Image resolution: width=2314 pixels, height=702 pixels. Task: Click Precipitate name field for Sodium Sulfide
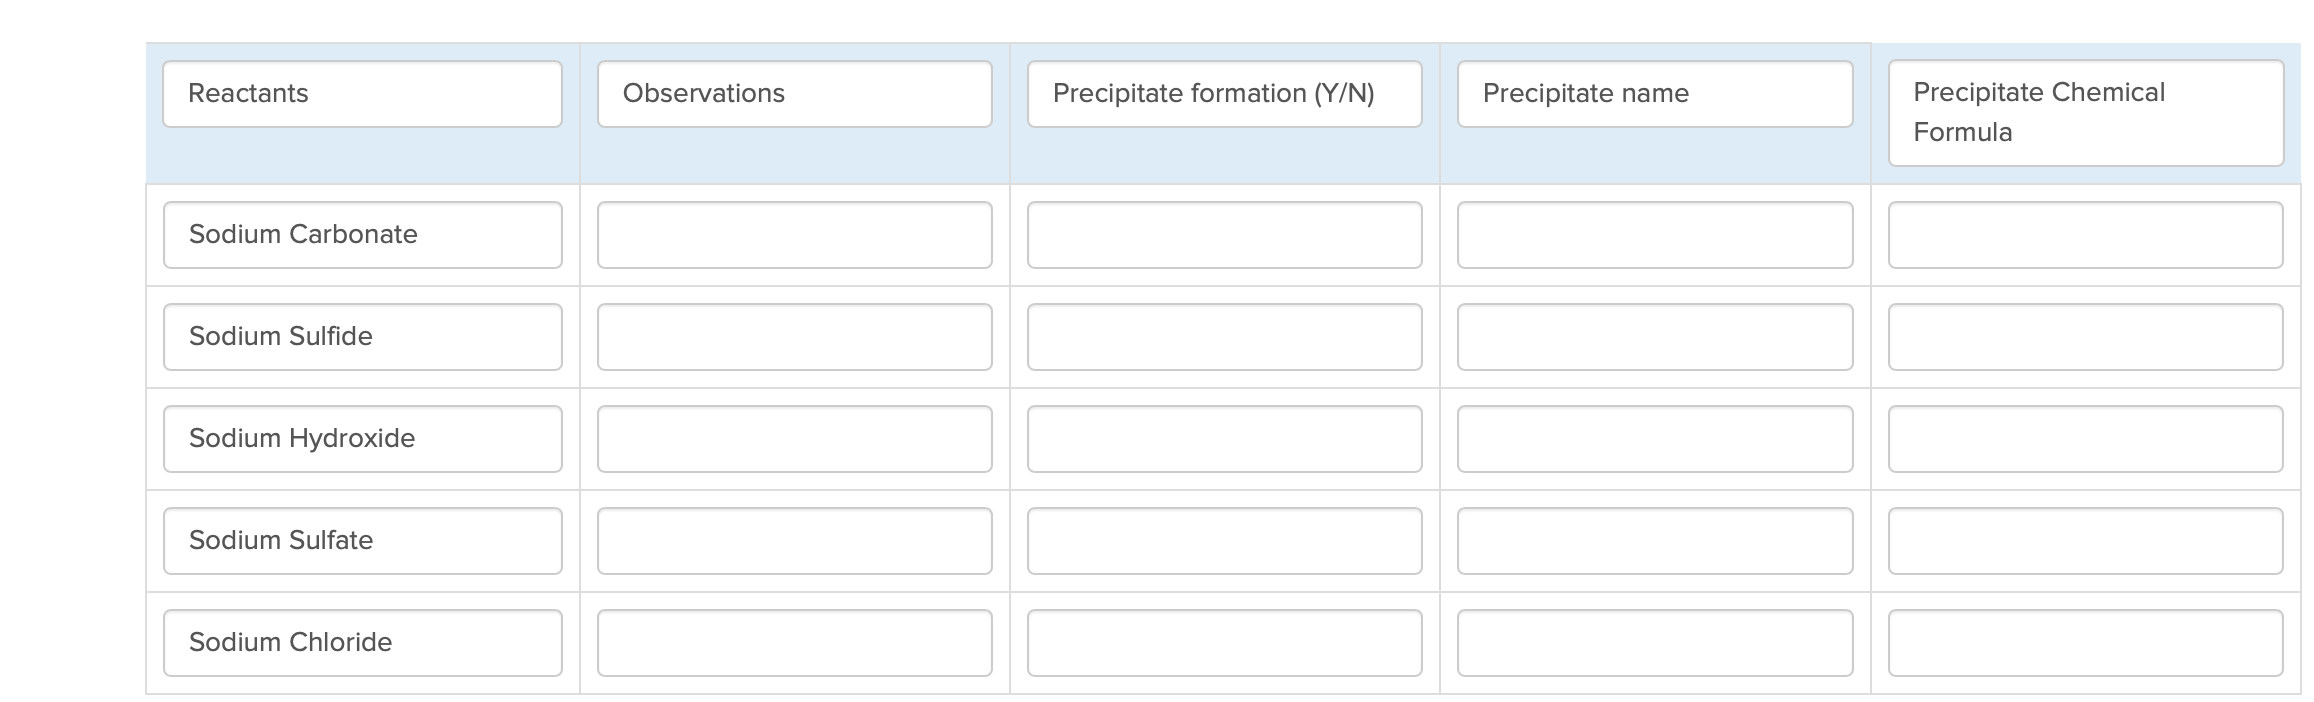[x=1655, y=337]
